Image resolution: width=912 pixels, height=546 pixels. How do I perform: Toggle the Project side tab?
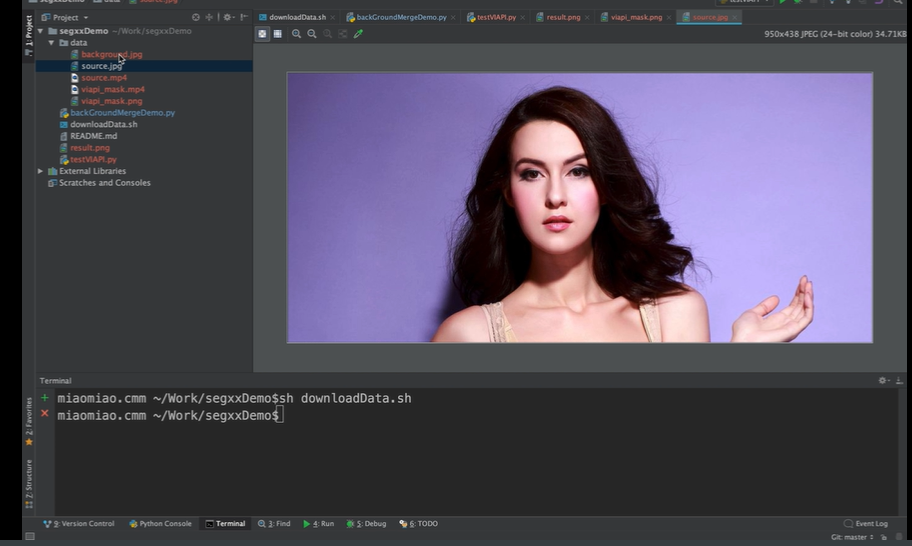pyautogui.click(x=29, y=35)
